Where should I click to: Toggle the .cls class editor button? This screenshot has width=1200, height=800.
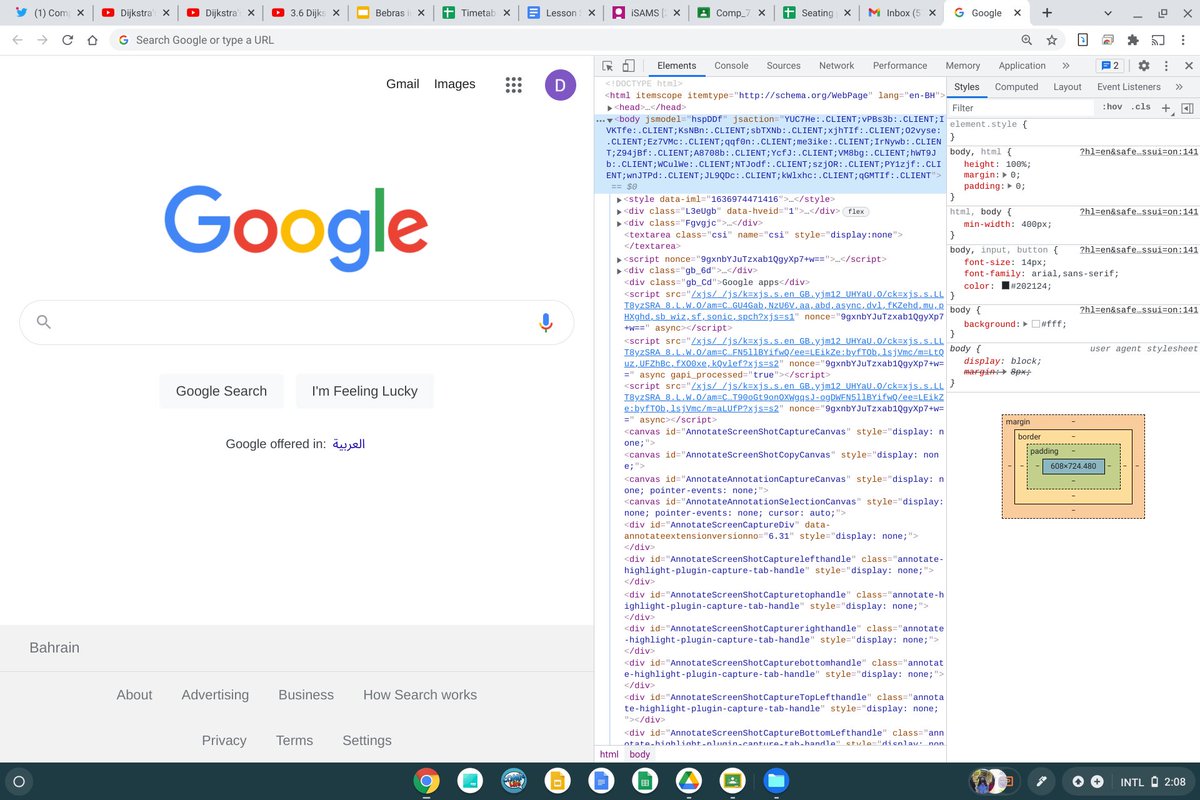click(x=1141, y=107)
